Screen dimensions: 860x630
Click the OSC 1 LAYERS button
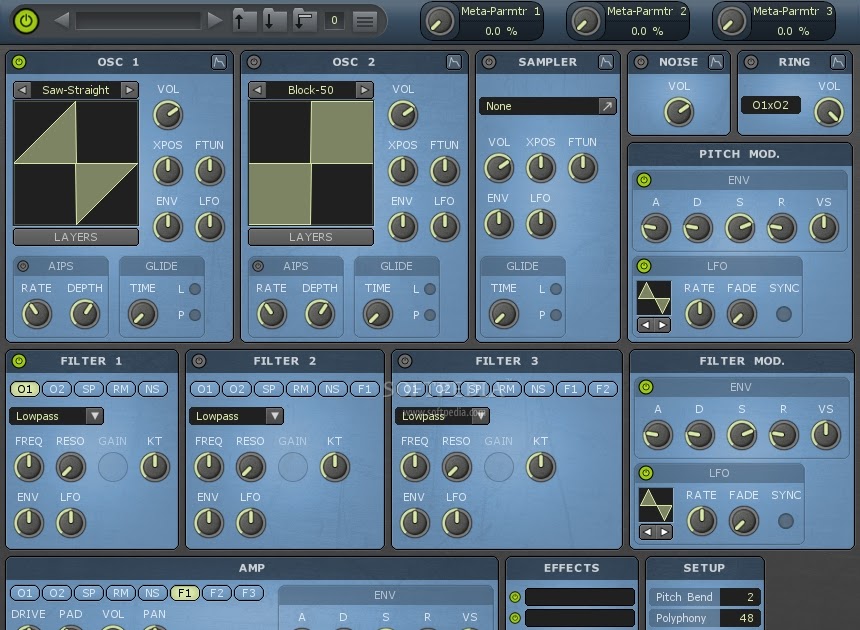pos(76,237)
